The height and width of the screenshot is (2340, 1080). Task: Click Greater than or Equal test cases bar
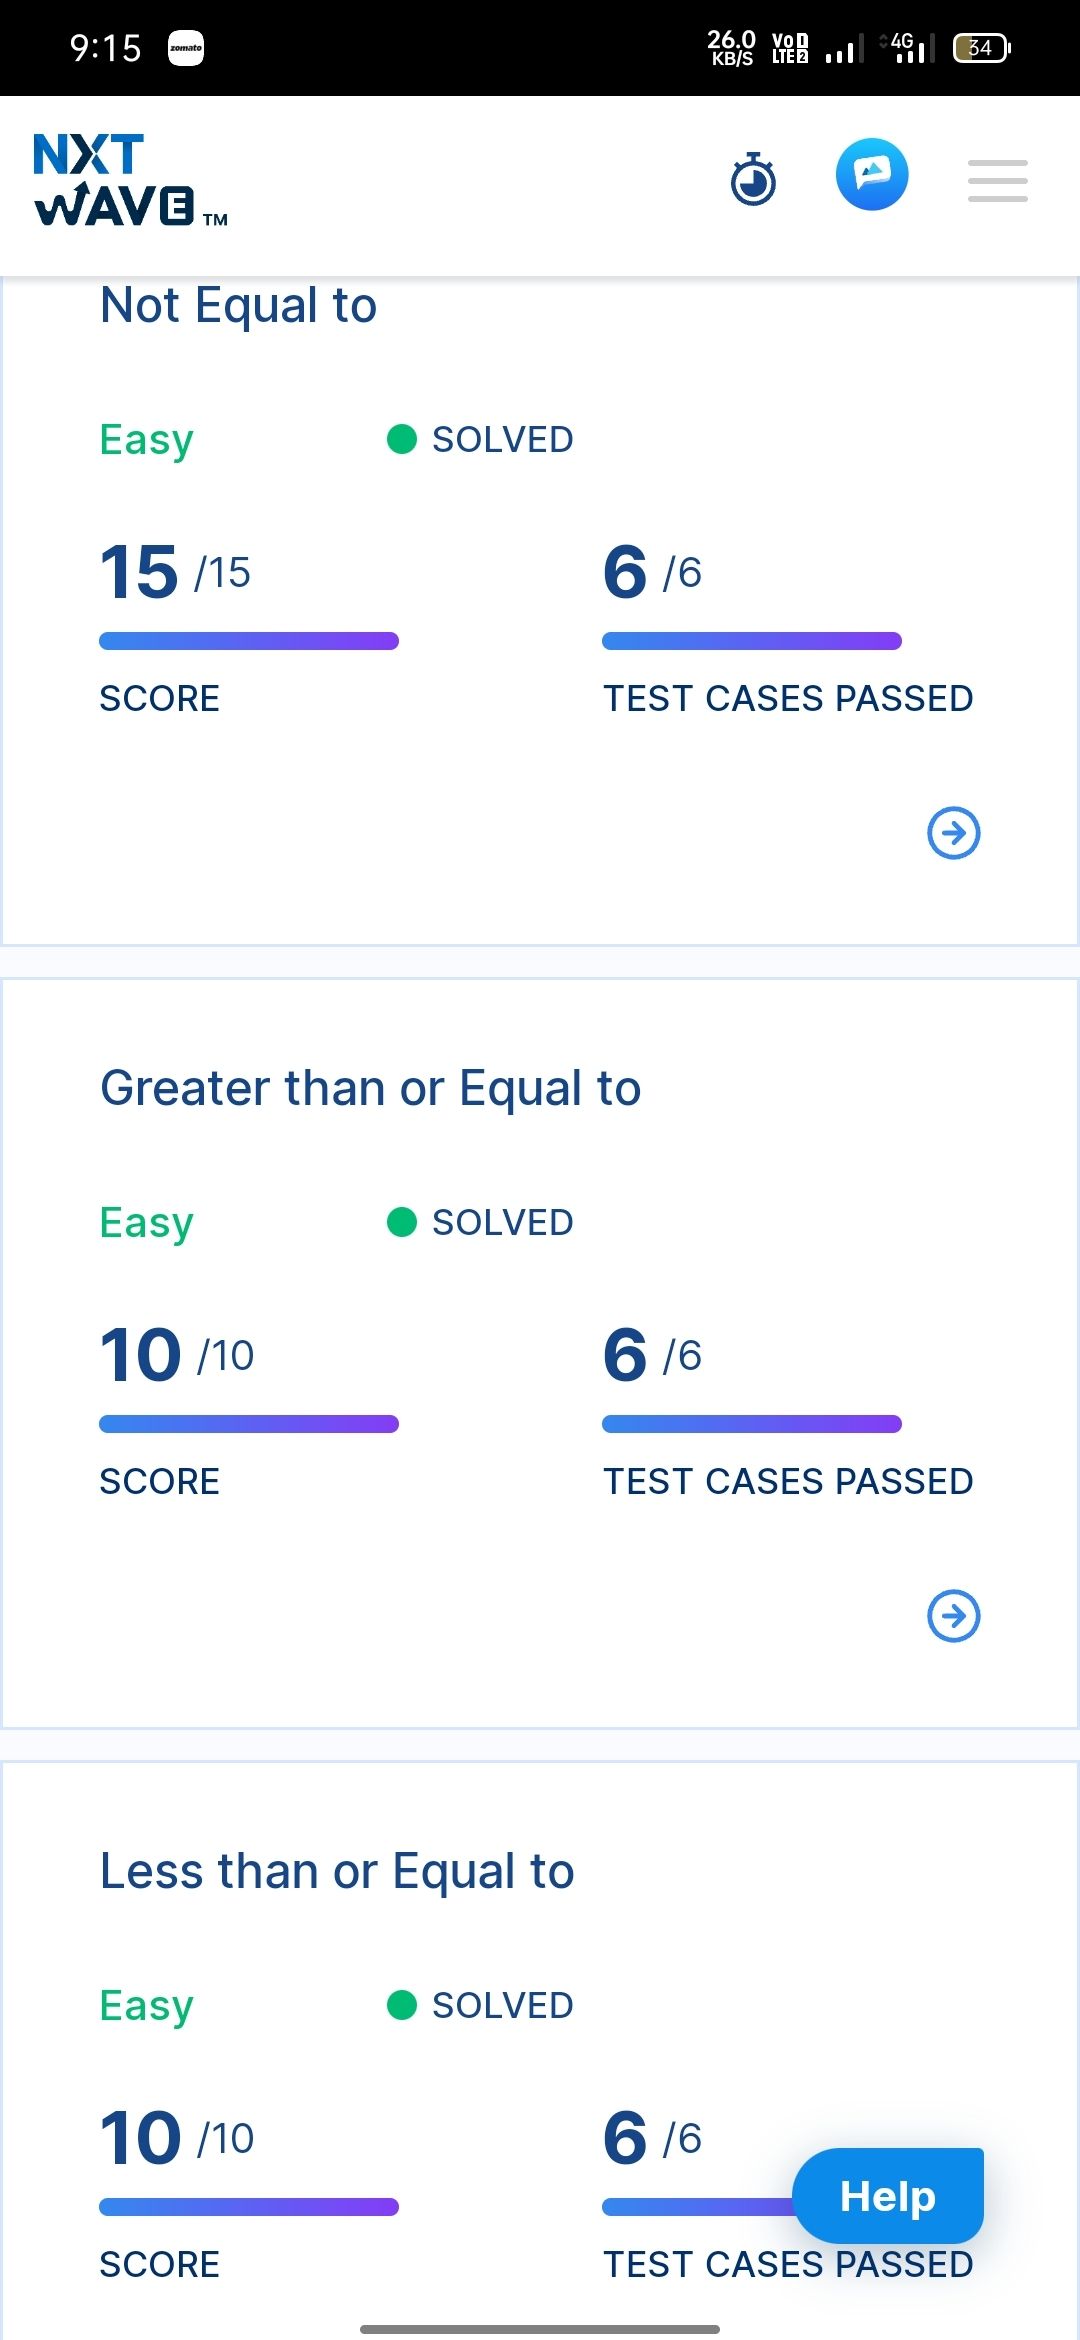click(x=752, y=1424)
